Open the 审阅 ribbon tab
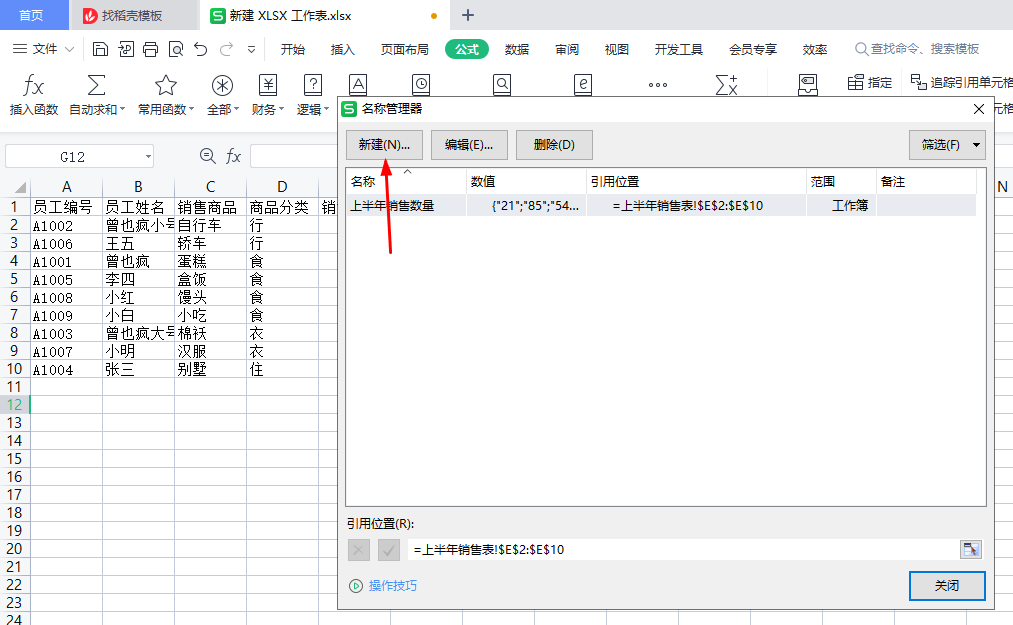This screenshot has height=625, width=1013. [x=567, y=49]
